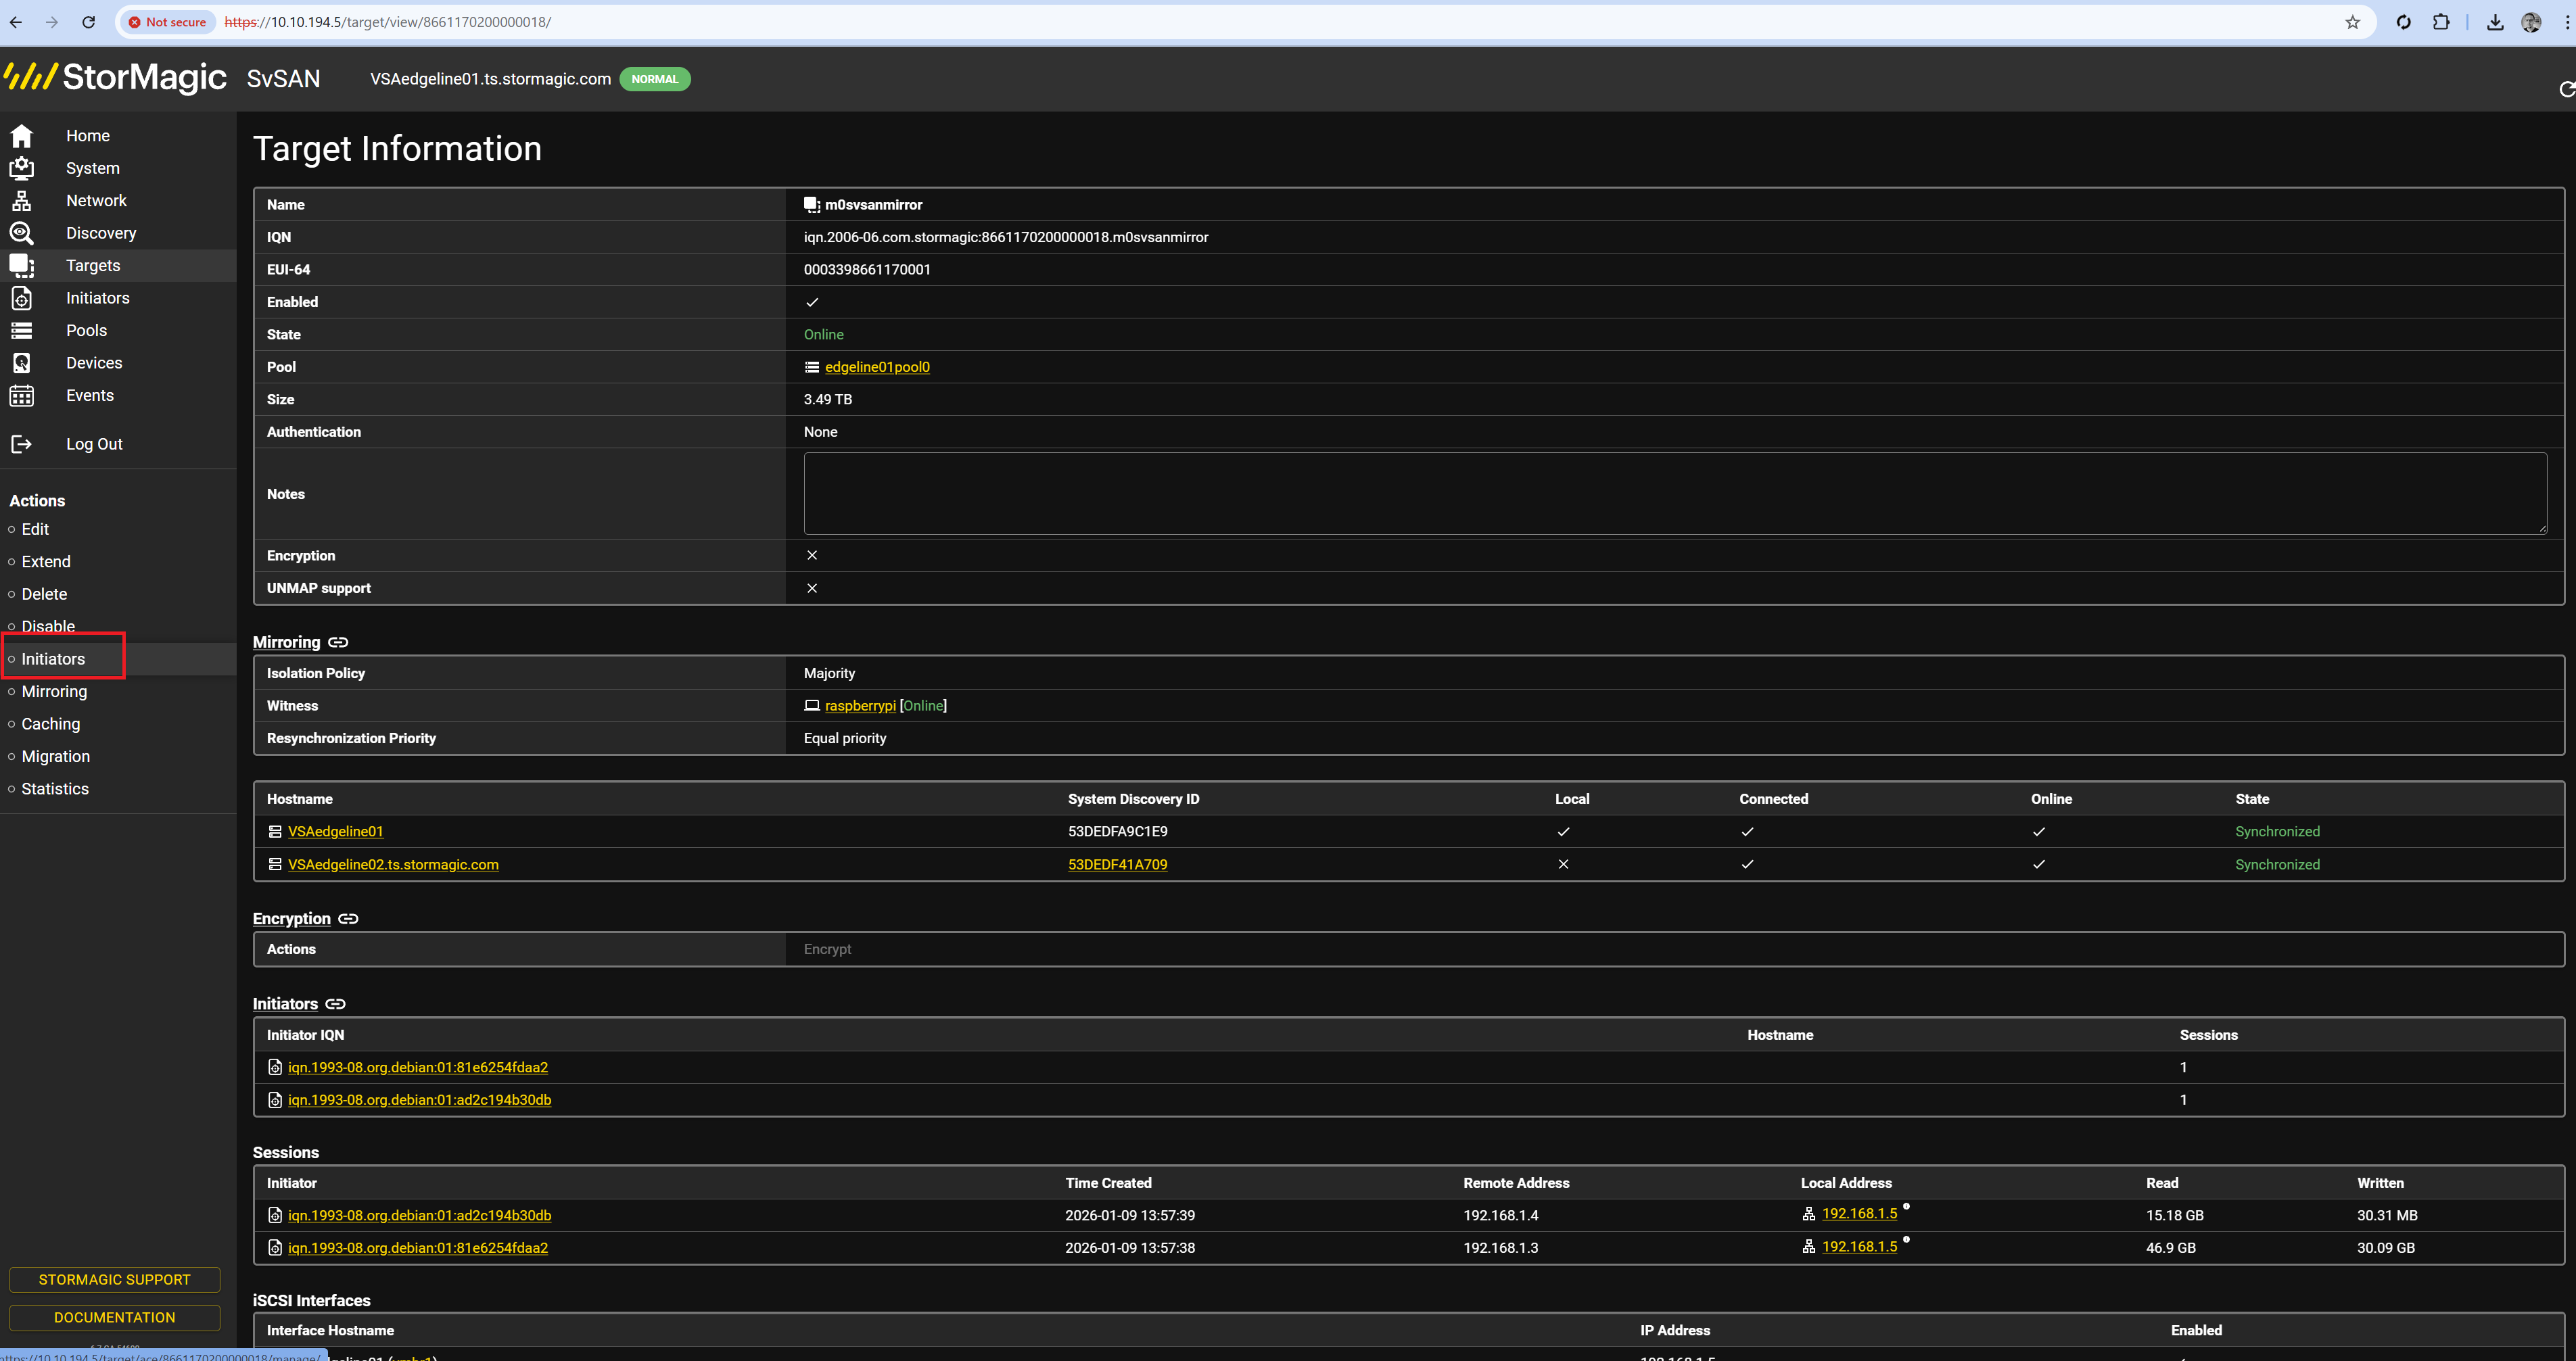Open the 192.168.1.5 link for remote 192.168.1.4

coord(1859,1214)
